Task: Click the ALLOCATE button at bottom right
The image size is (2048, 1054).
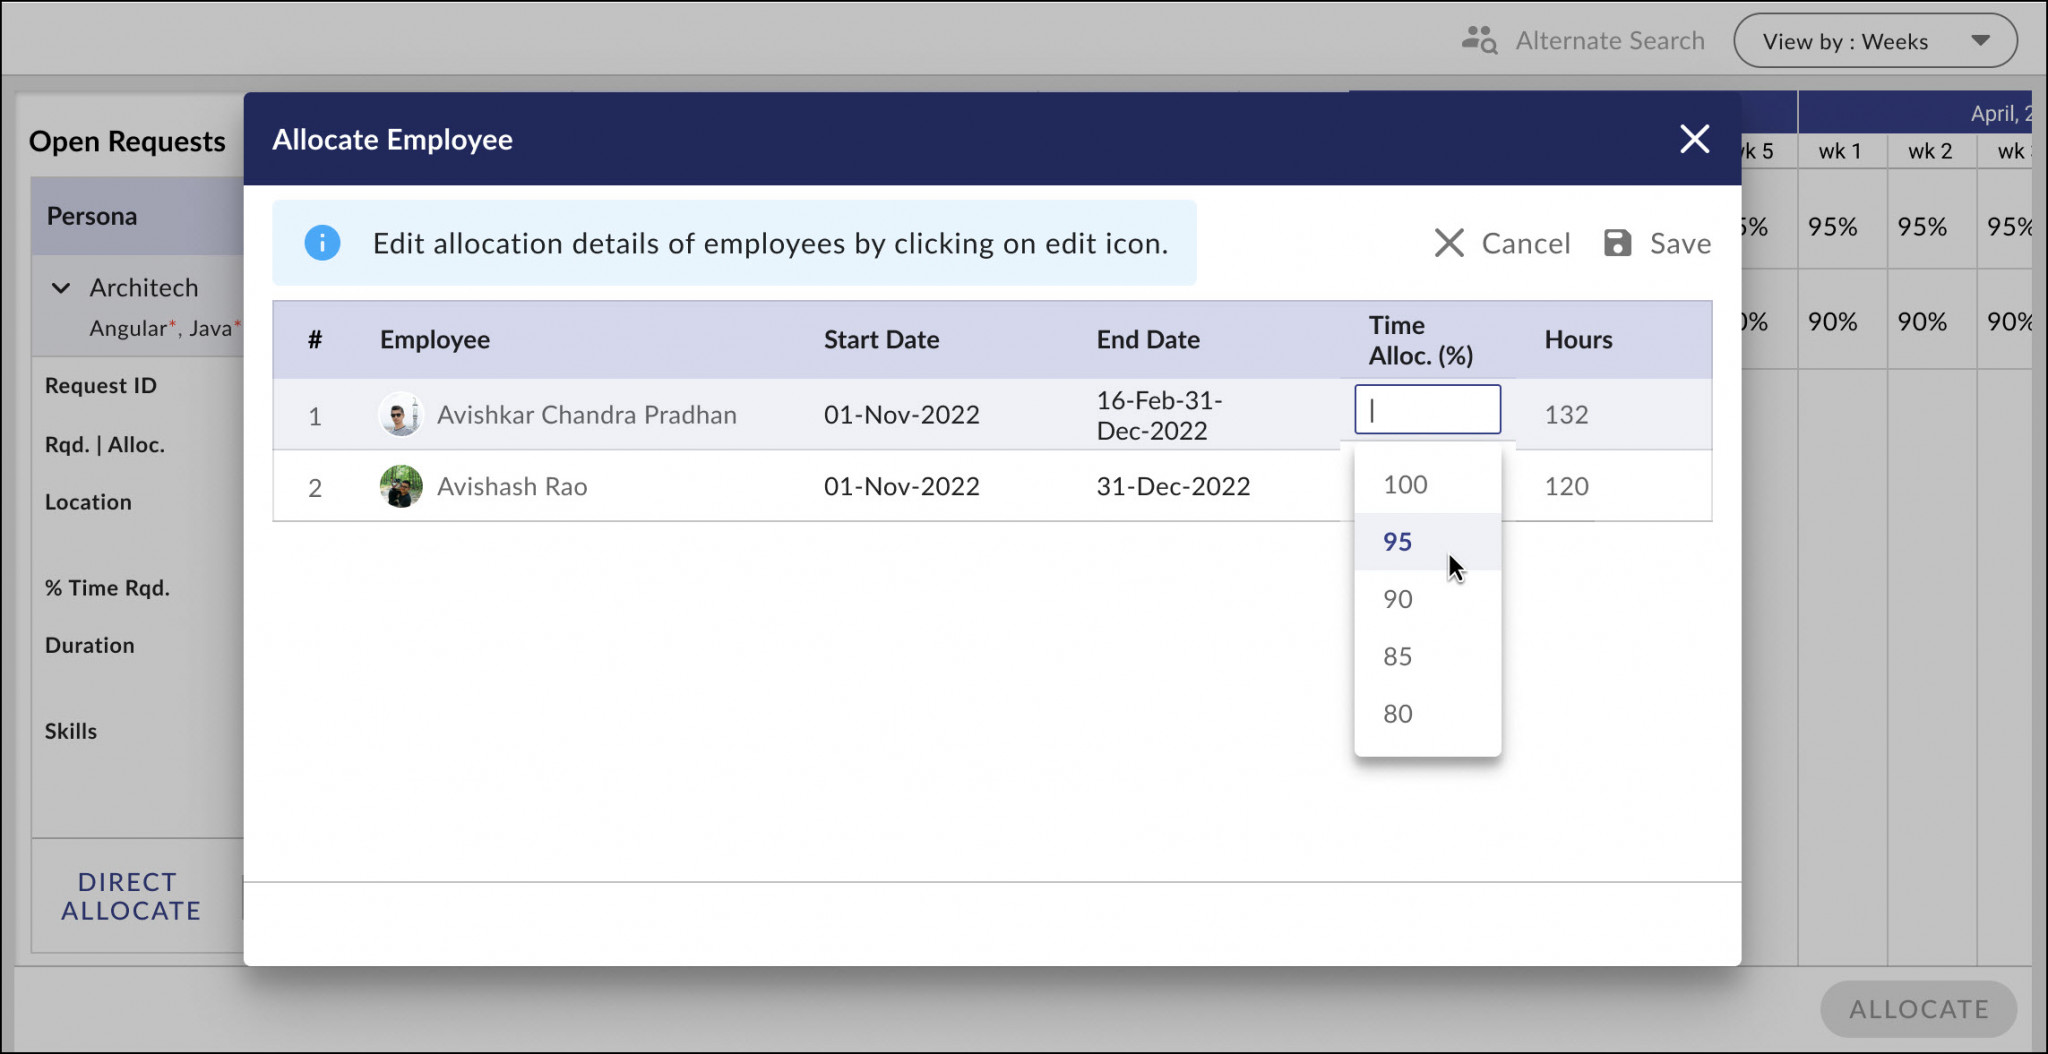Action: click(1918, 1009)
